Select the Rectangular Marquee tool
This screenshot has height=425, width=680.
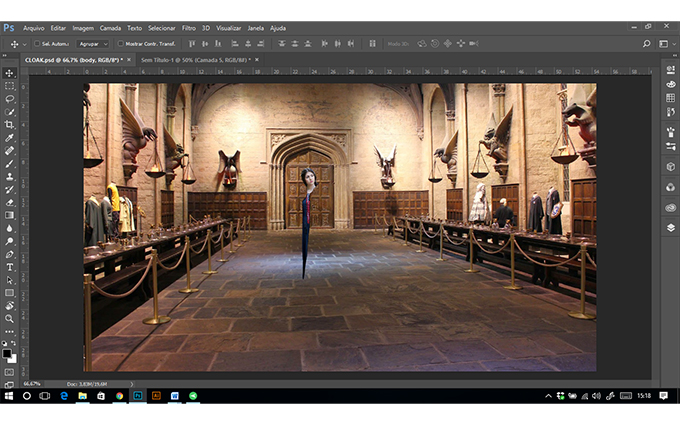pos(9,86)
